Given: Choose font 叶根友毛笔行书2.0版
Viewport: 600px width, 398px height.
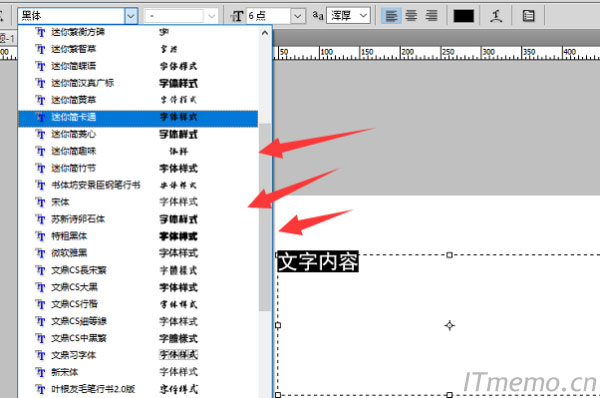Looking at the screenshot, I should (x=138, y=389).
